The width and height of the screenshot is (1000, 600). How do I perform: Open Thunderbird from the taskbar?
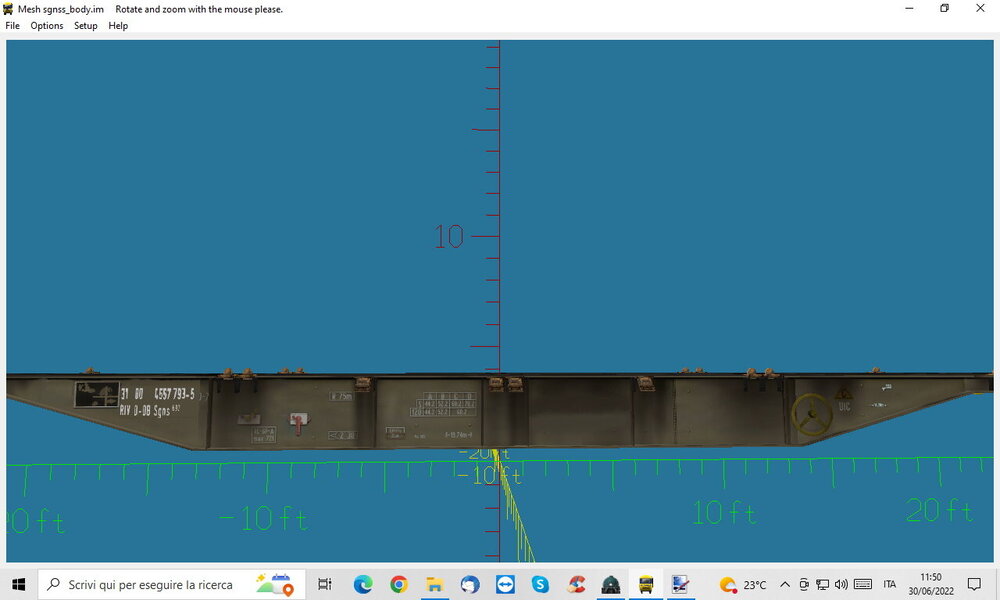coord(470,584)
